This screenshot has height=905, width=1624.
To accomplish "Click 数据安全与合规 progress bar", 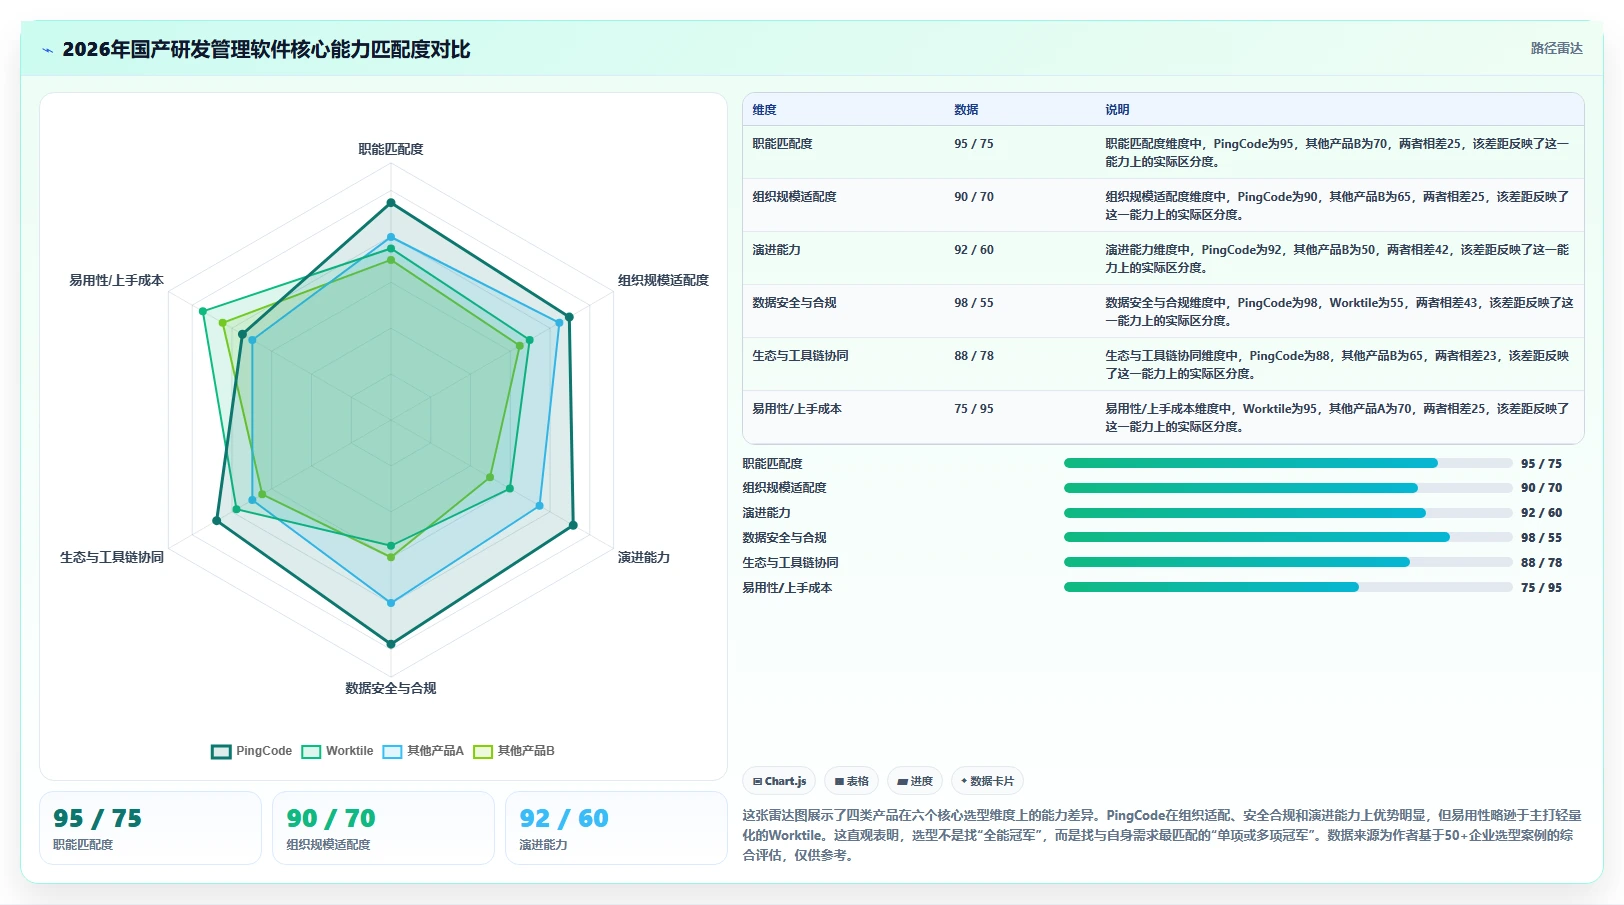I will point(1288,537).
